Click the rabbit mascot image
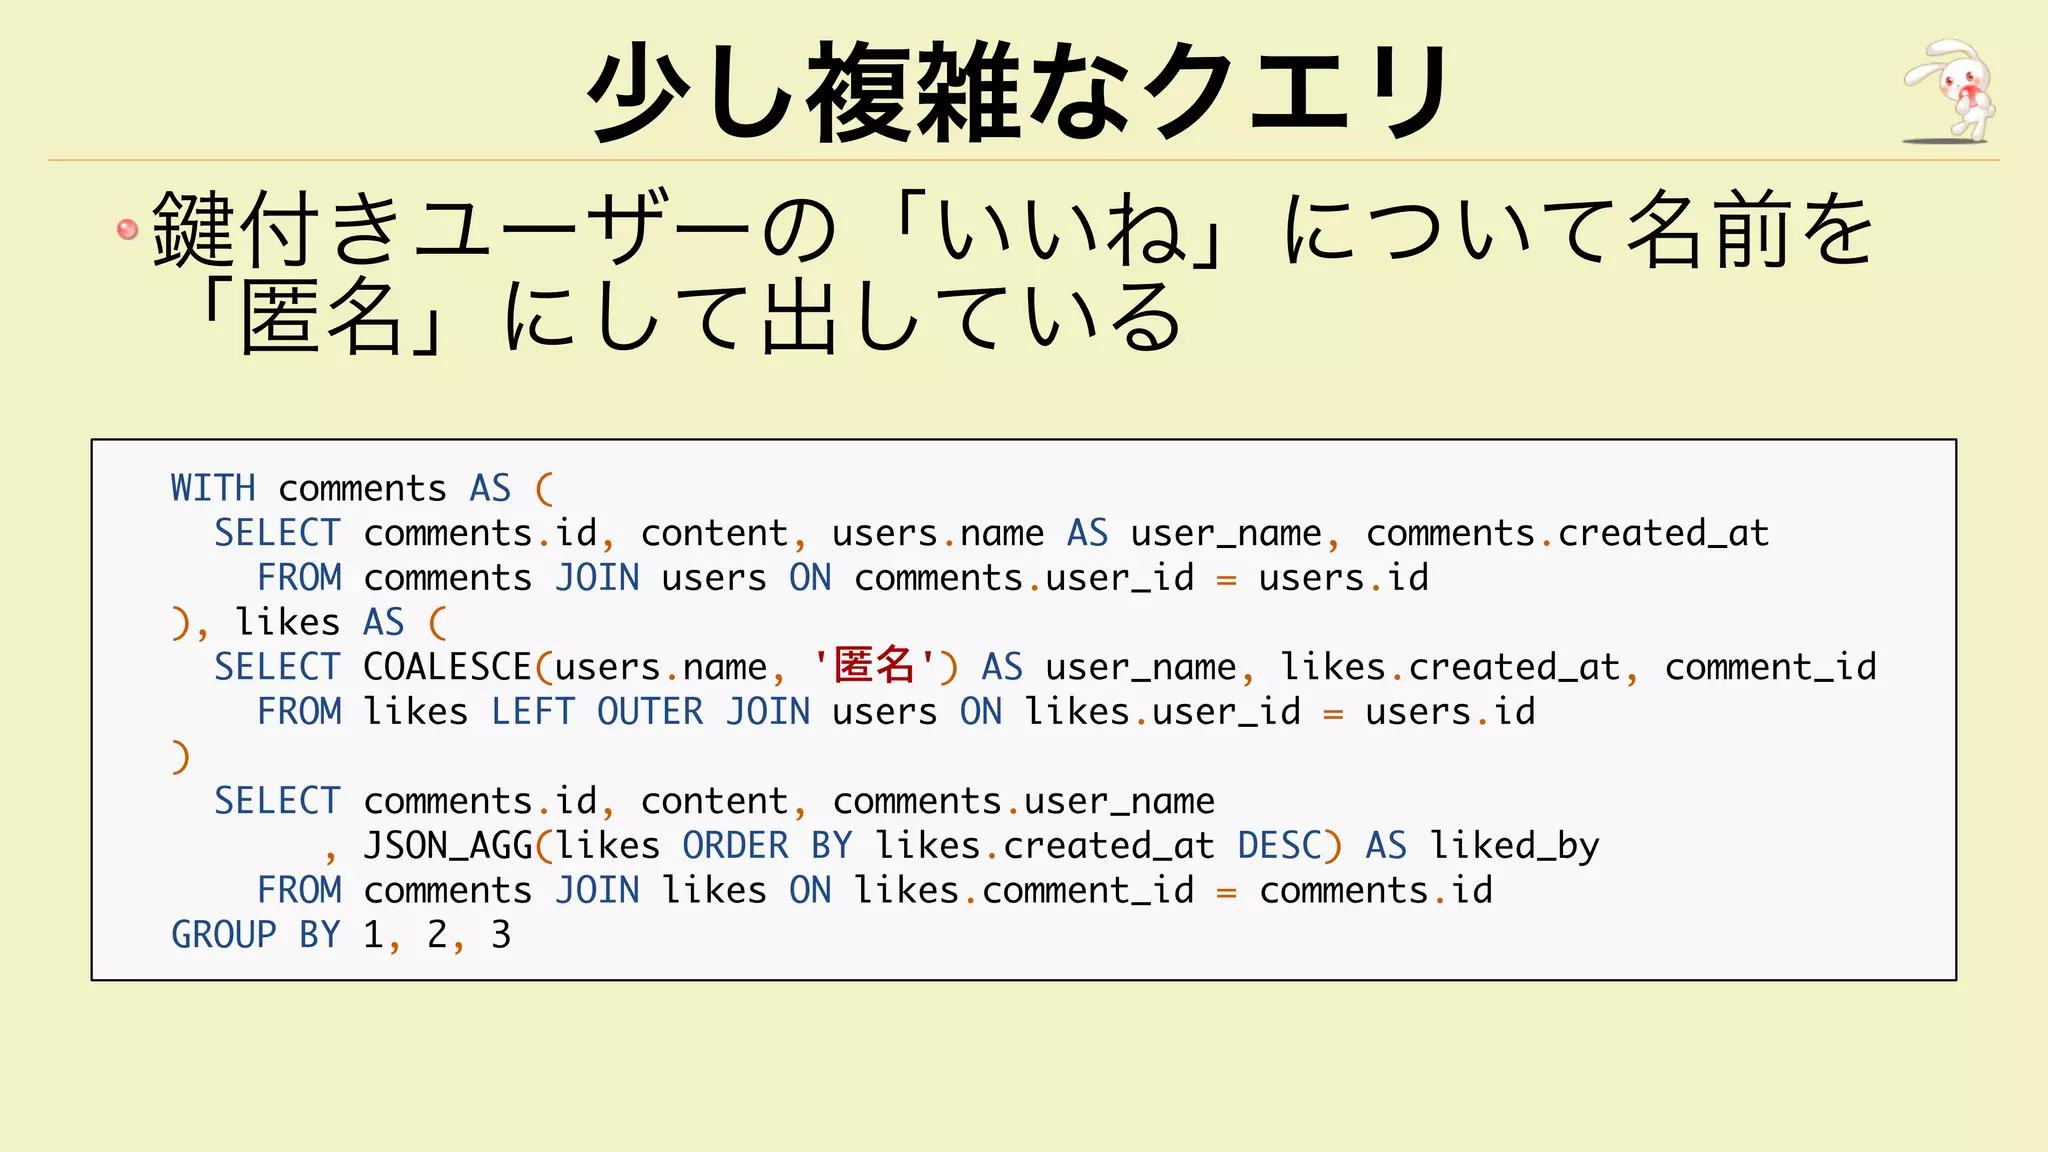This screenshot has width=2048, height=1152. coord(1949,91)
